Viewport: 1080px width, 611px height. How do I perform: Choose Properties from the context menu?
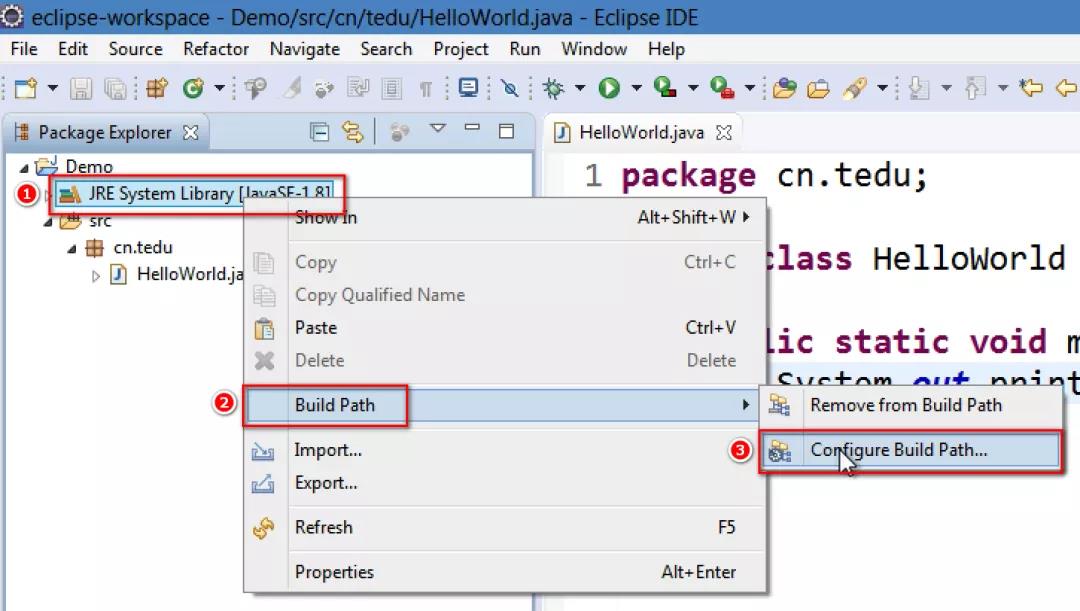coord(504,572)
